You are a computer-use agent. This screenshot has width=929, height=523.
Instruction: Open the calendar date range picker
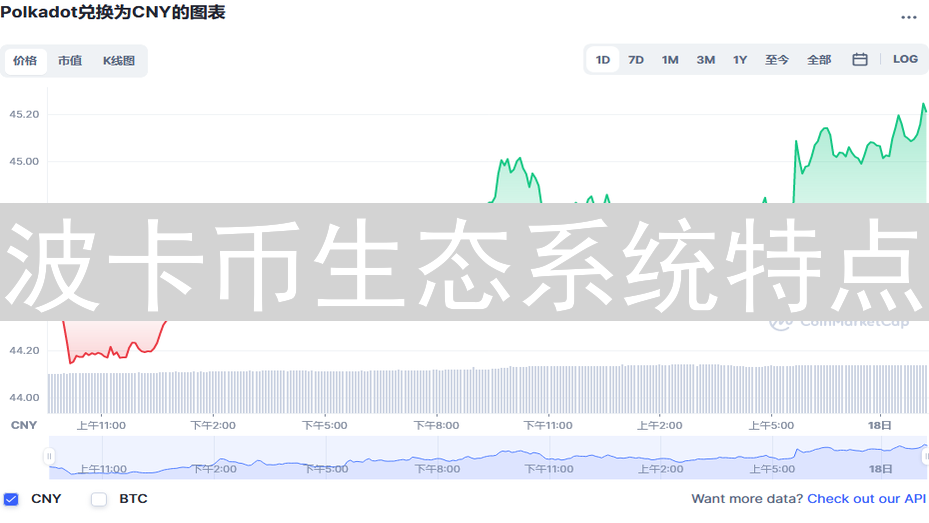coord(860,59)
